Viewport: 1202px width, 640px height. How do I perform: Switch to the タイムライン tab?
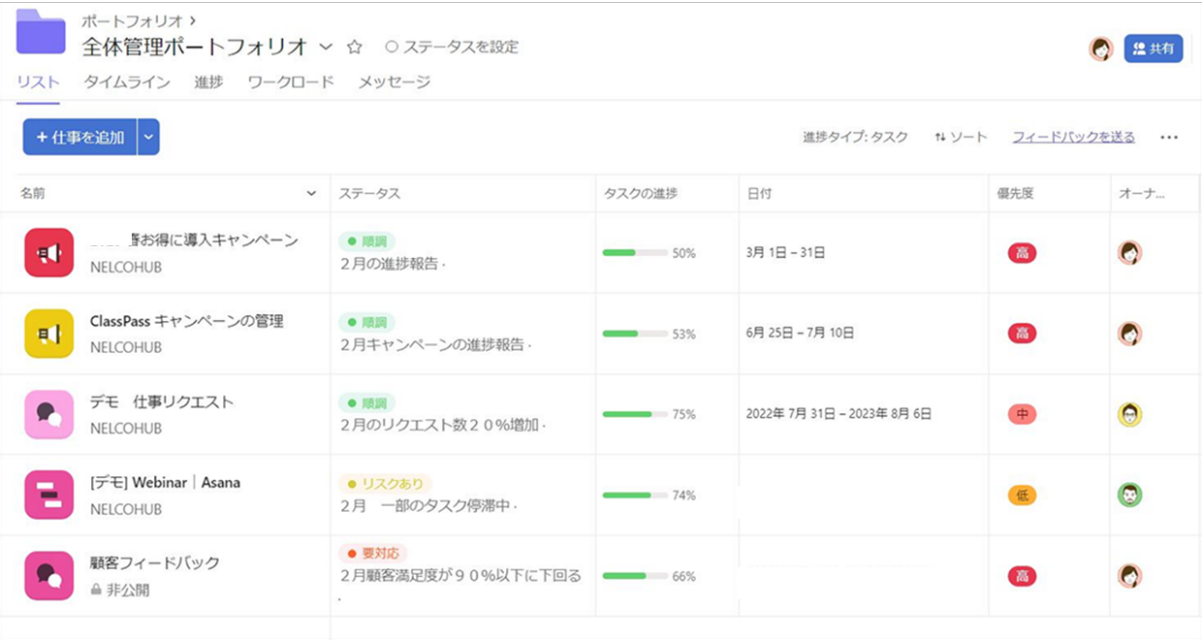tap(126, 82)
